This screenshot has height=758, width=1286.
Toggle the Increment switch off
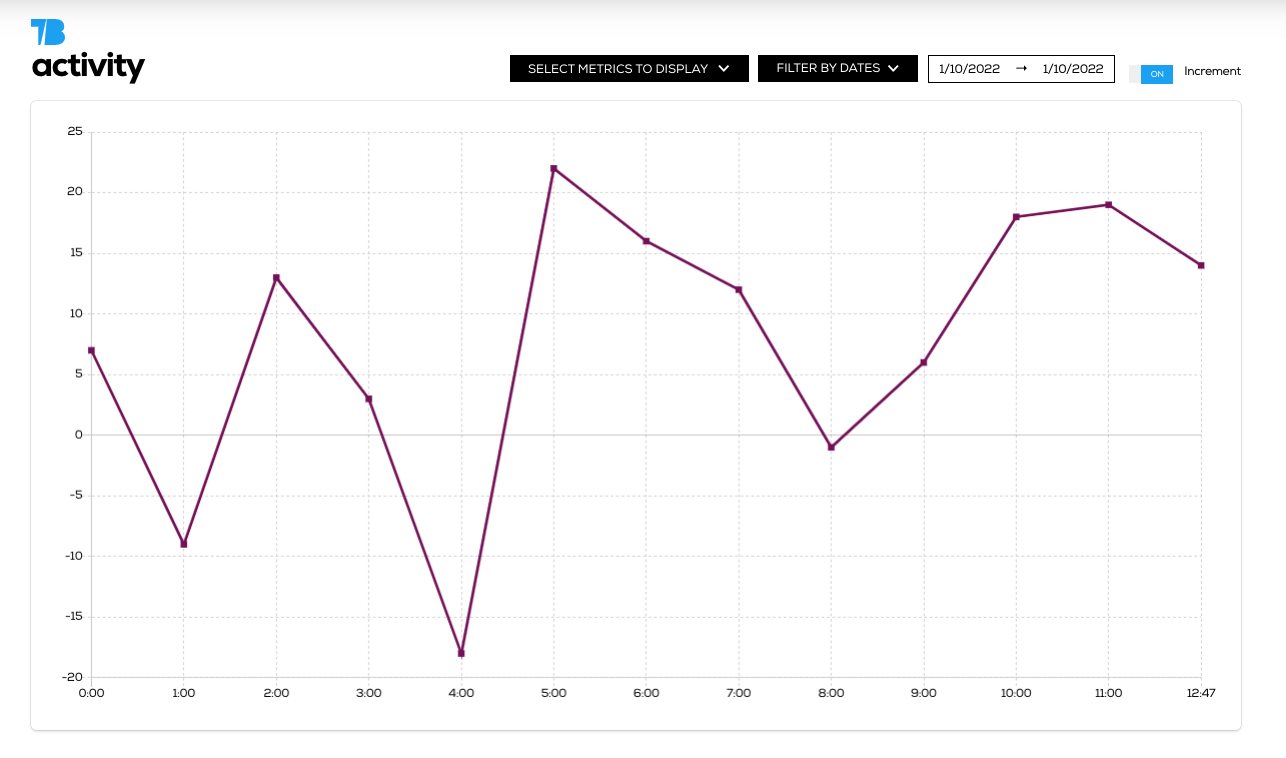point(1150,73)
